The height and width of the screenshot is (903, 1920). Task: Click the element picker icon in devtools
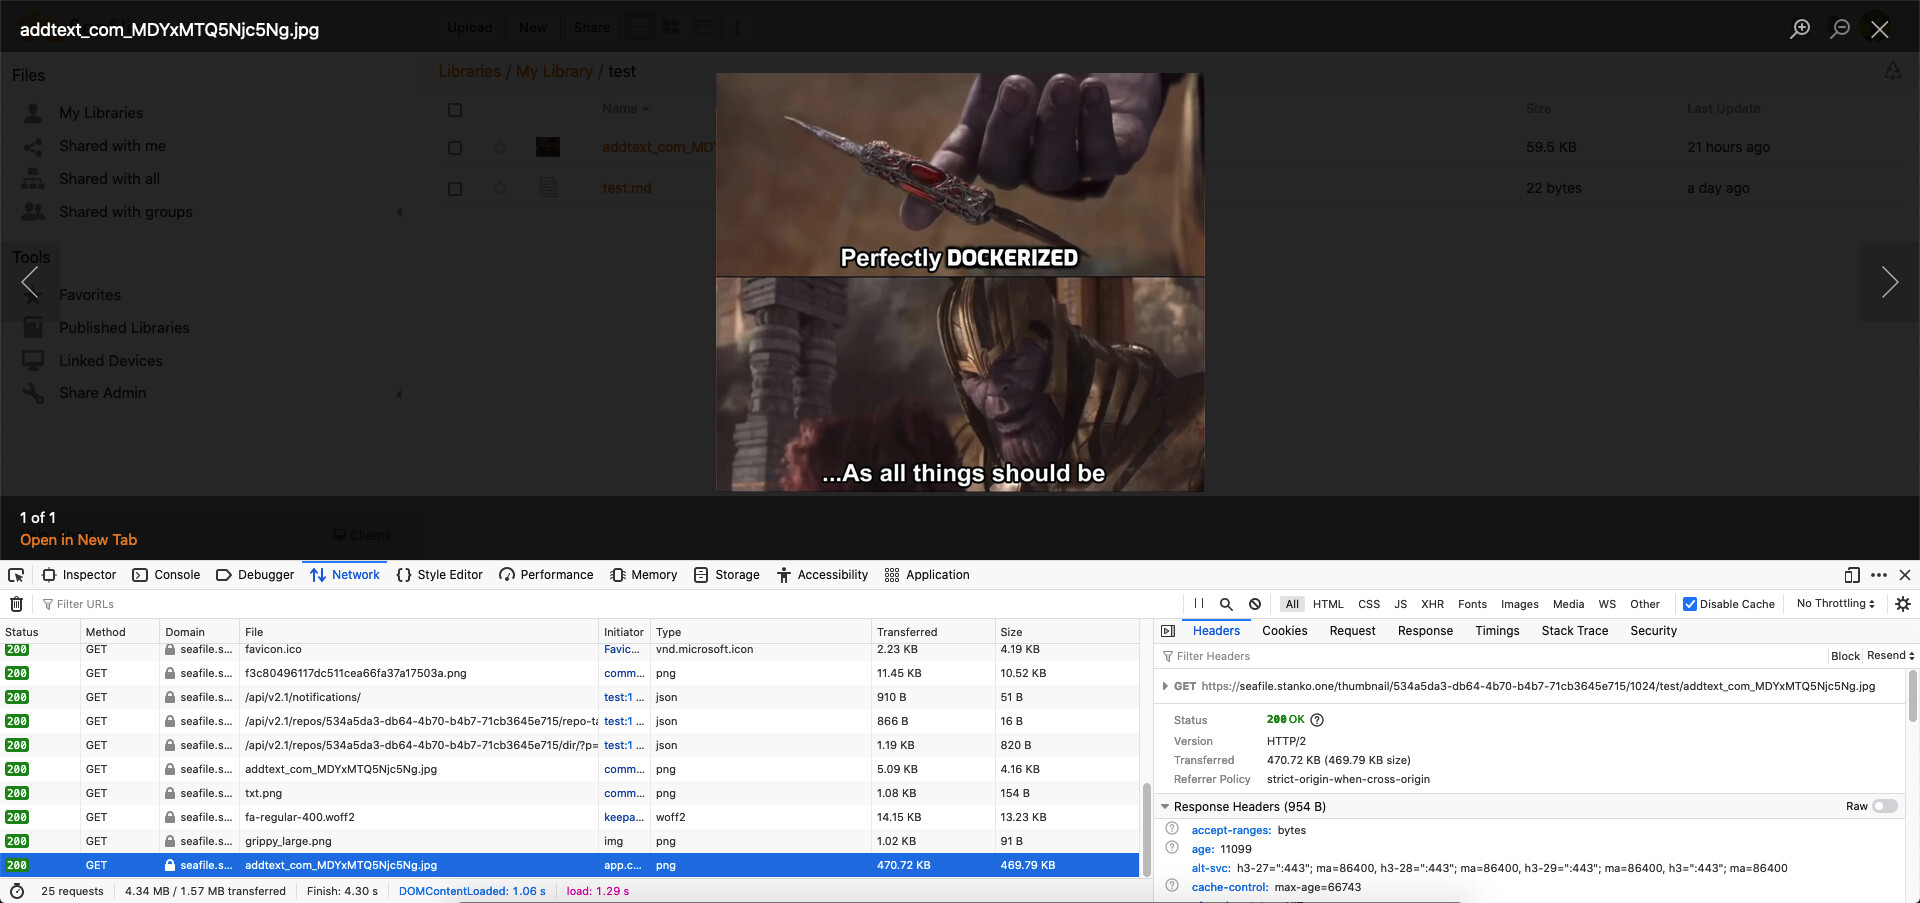[16, 575]
